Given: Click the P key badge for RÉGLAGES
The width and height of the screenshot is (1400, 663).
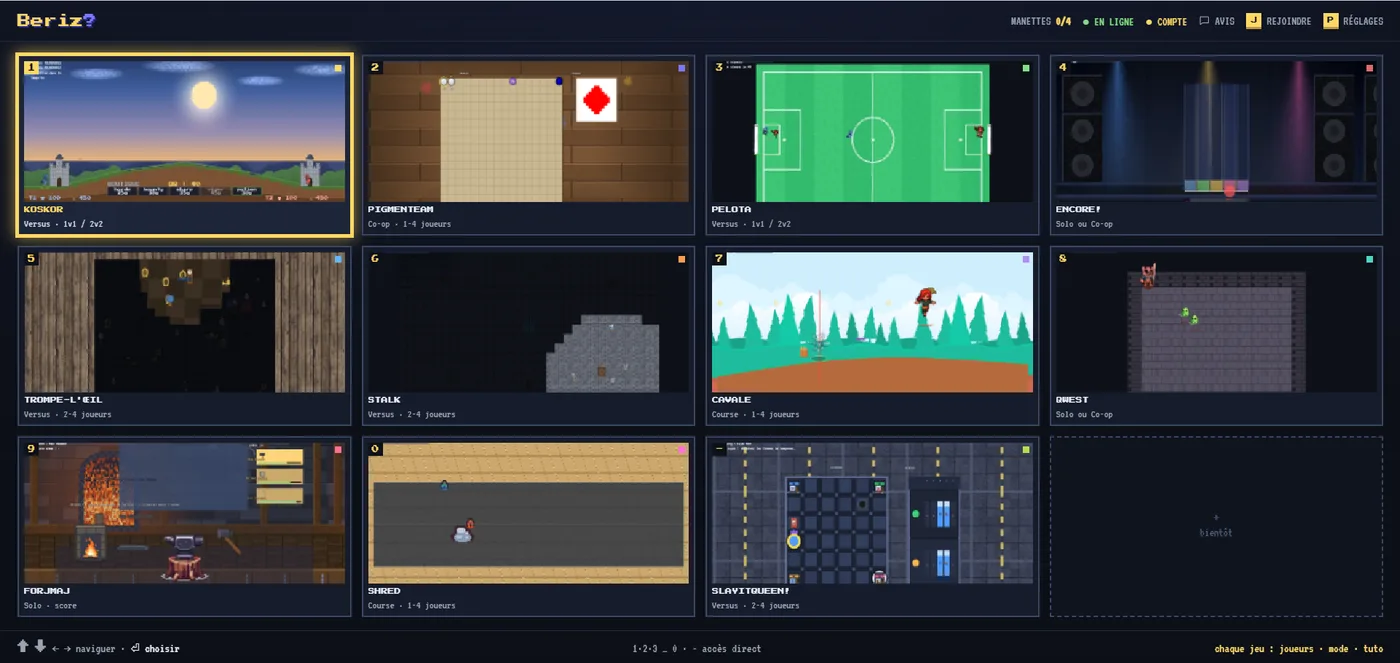Looking at the screenshot, I should click(1330, 21).
